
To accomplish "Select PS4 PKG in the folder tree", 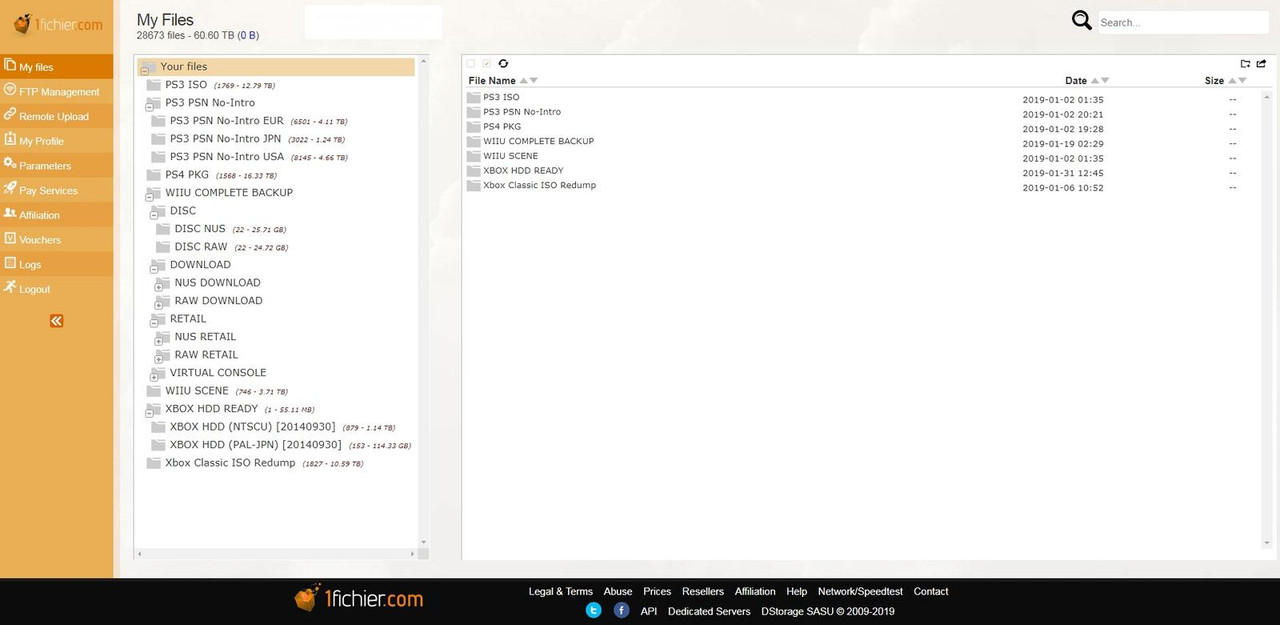I will 187,175.
